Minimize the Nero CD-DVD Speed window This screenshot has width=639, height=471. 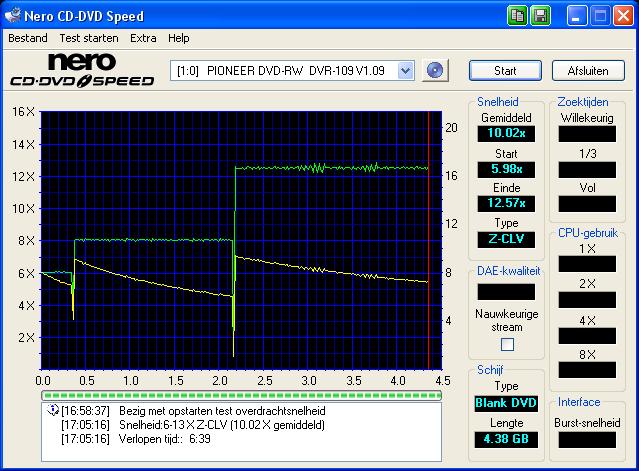point(577,16)
